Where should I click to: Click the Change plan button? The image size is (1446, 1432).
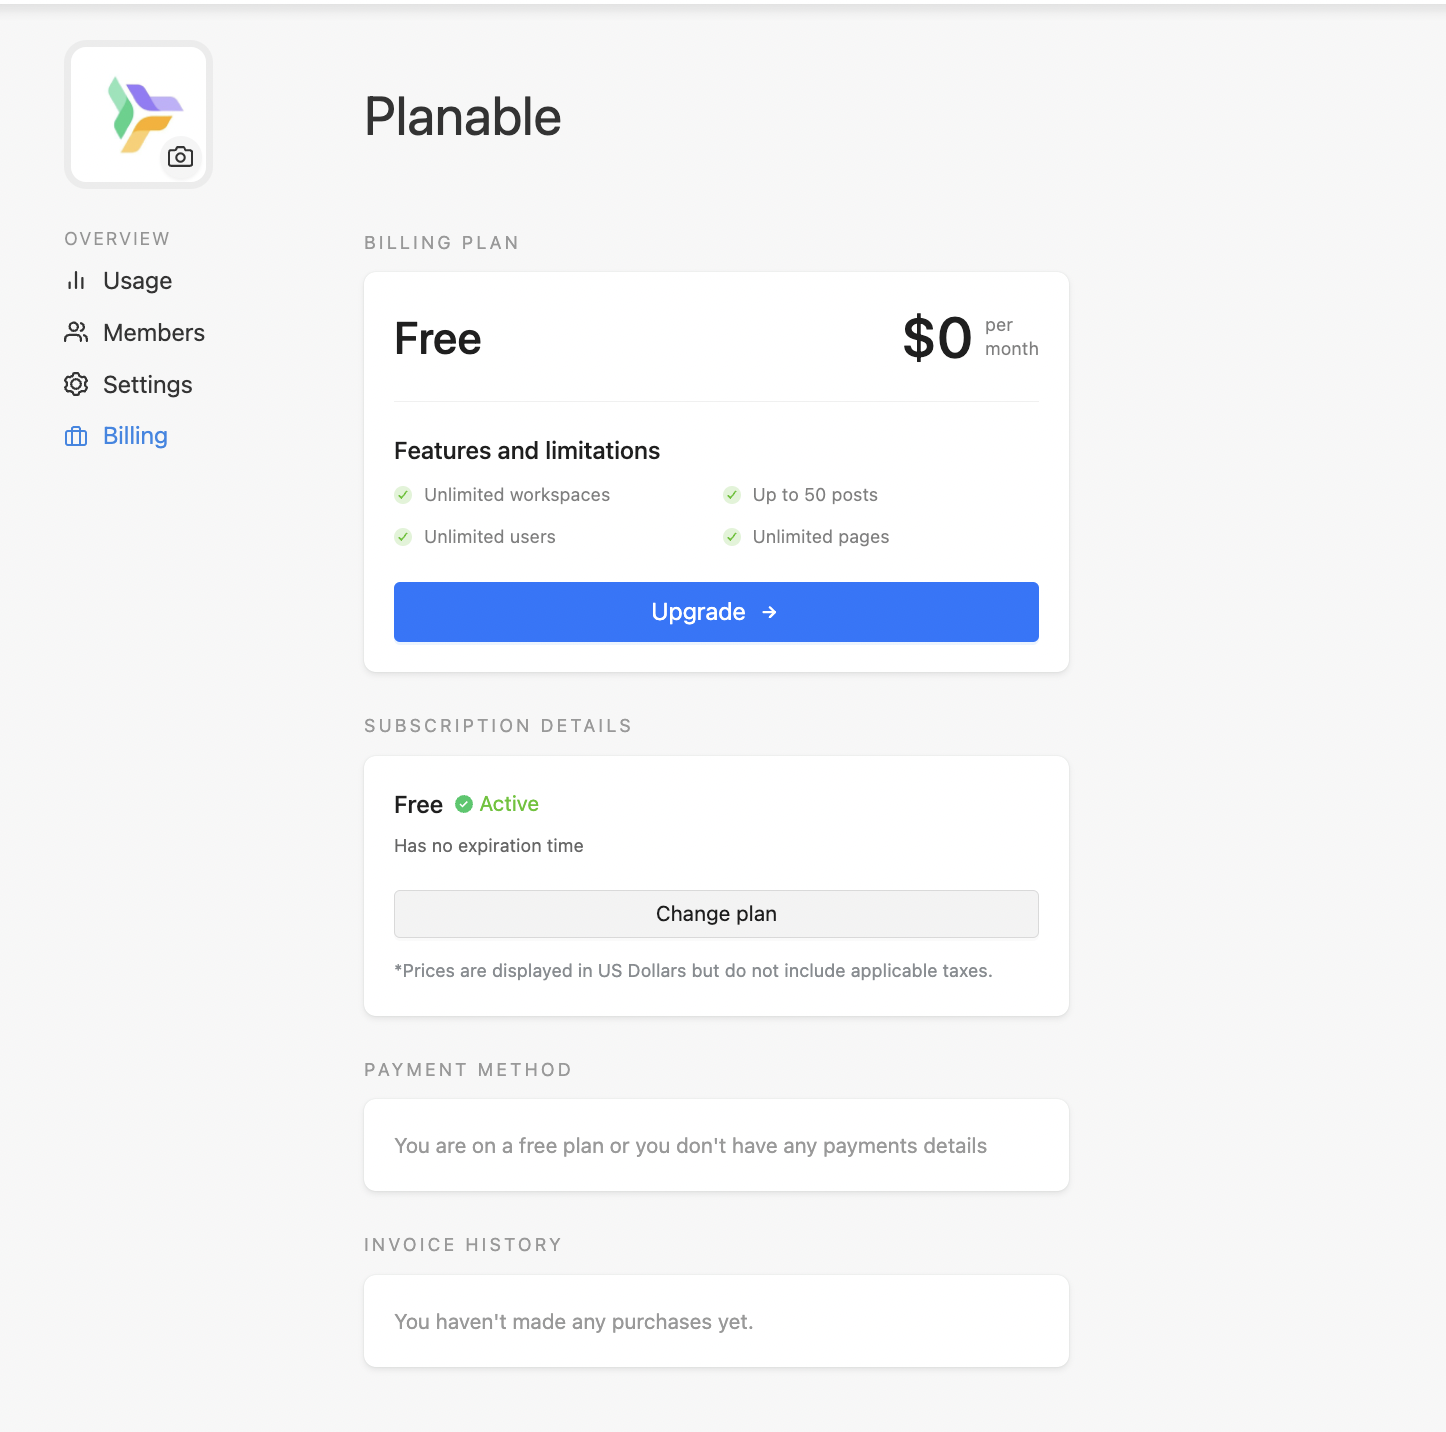716,914
